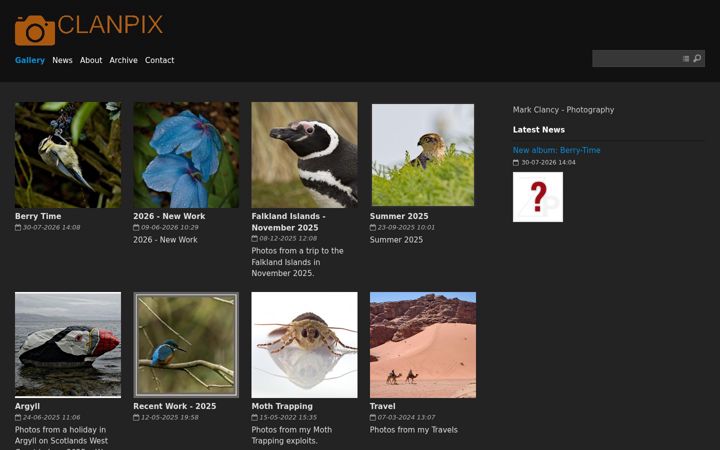Open the Argyll album title
720x450 pixels.
[x=28, y=406]
